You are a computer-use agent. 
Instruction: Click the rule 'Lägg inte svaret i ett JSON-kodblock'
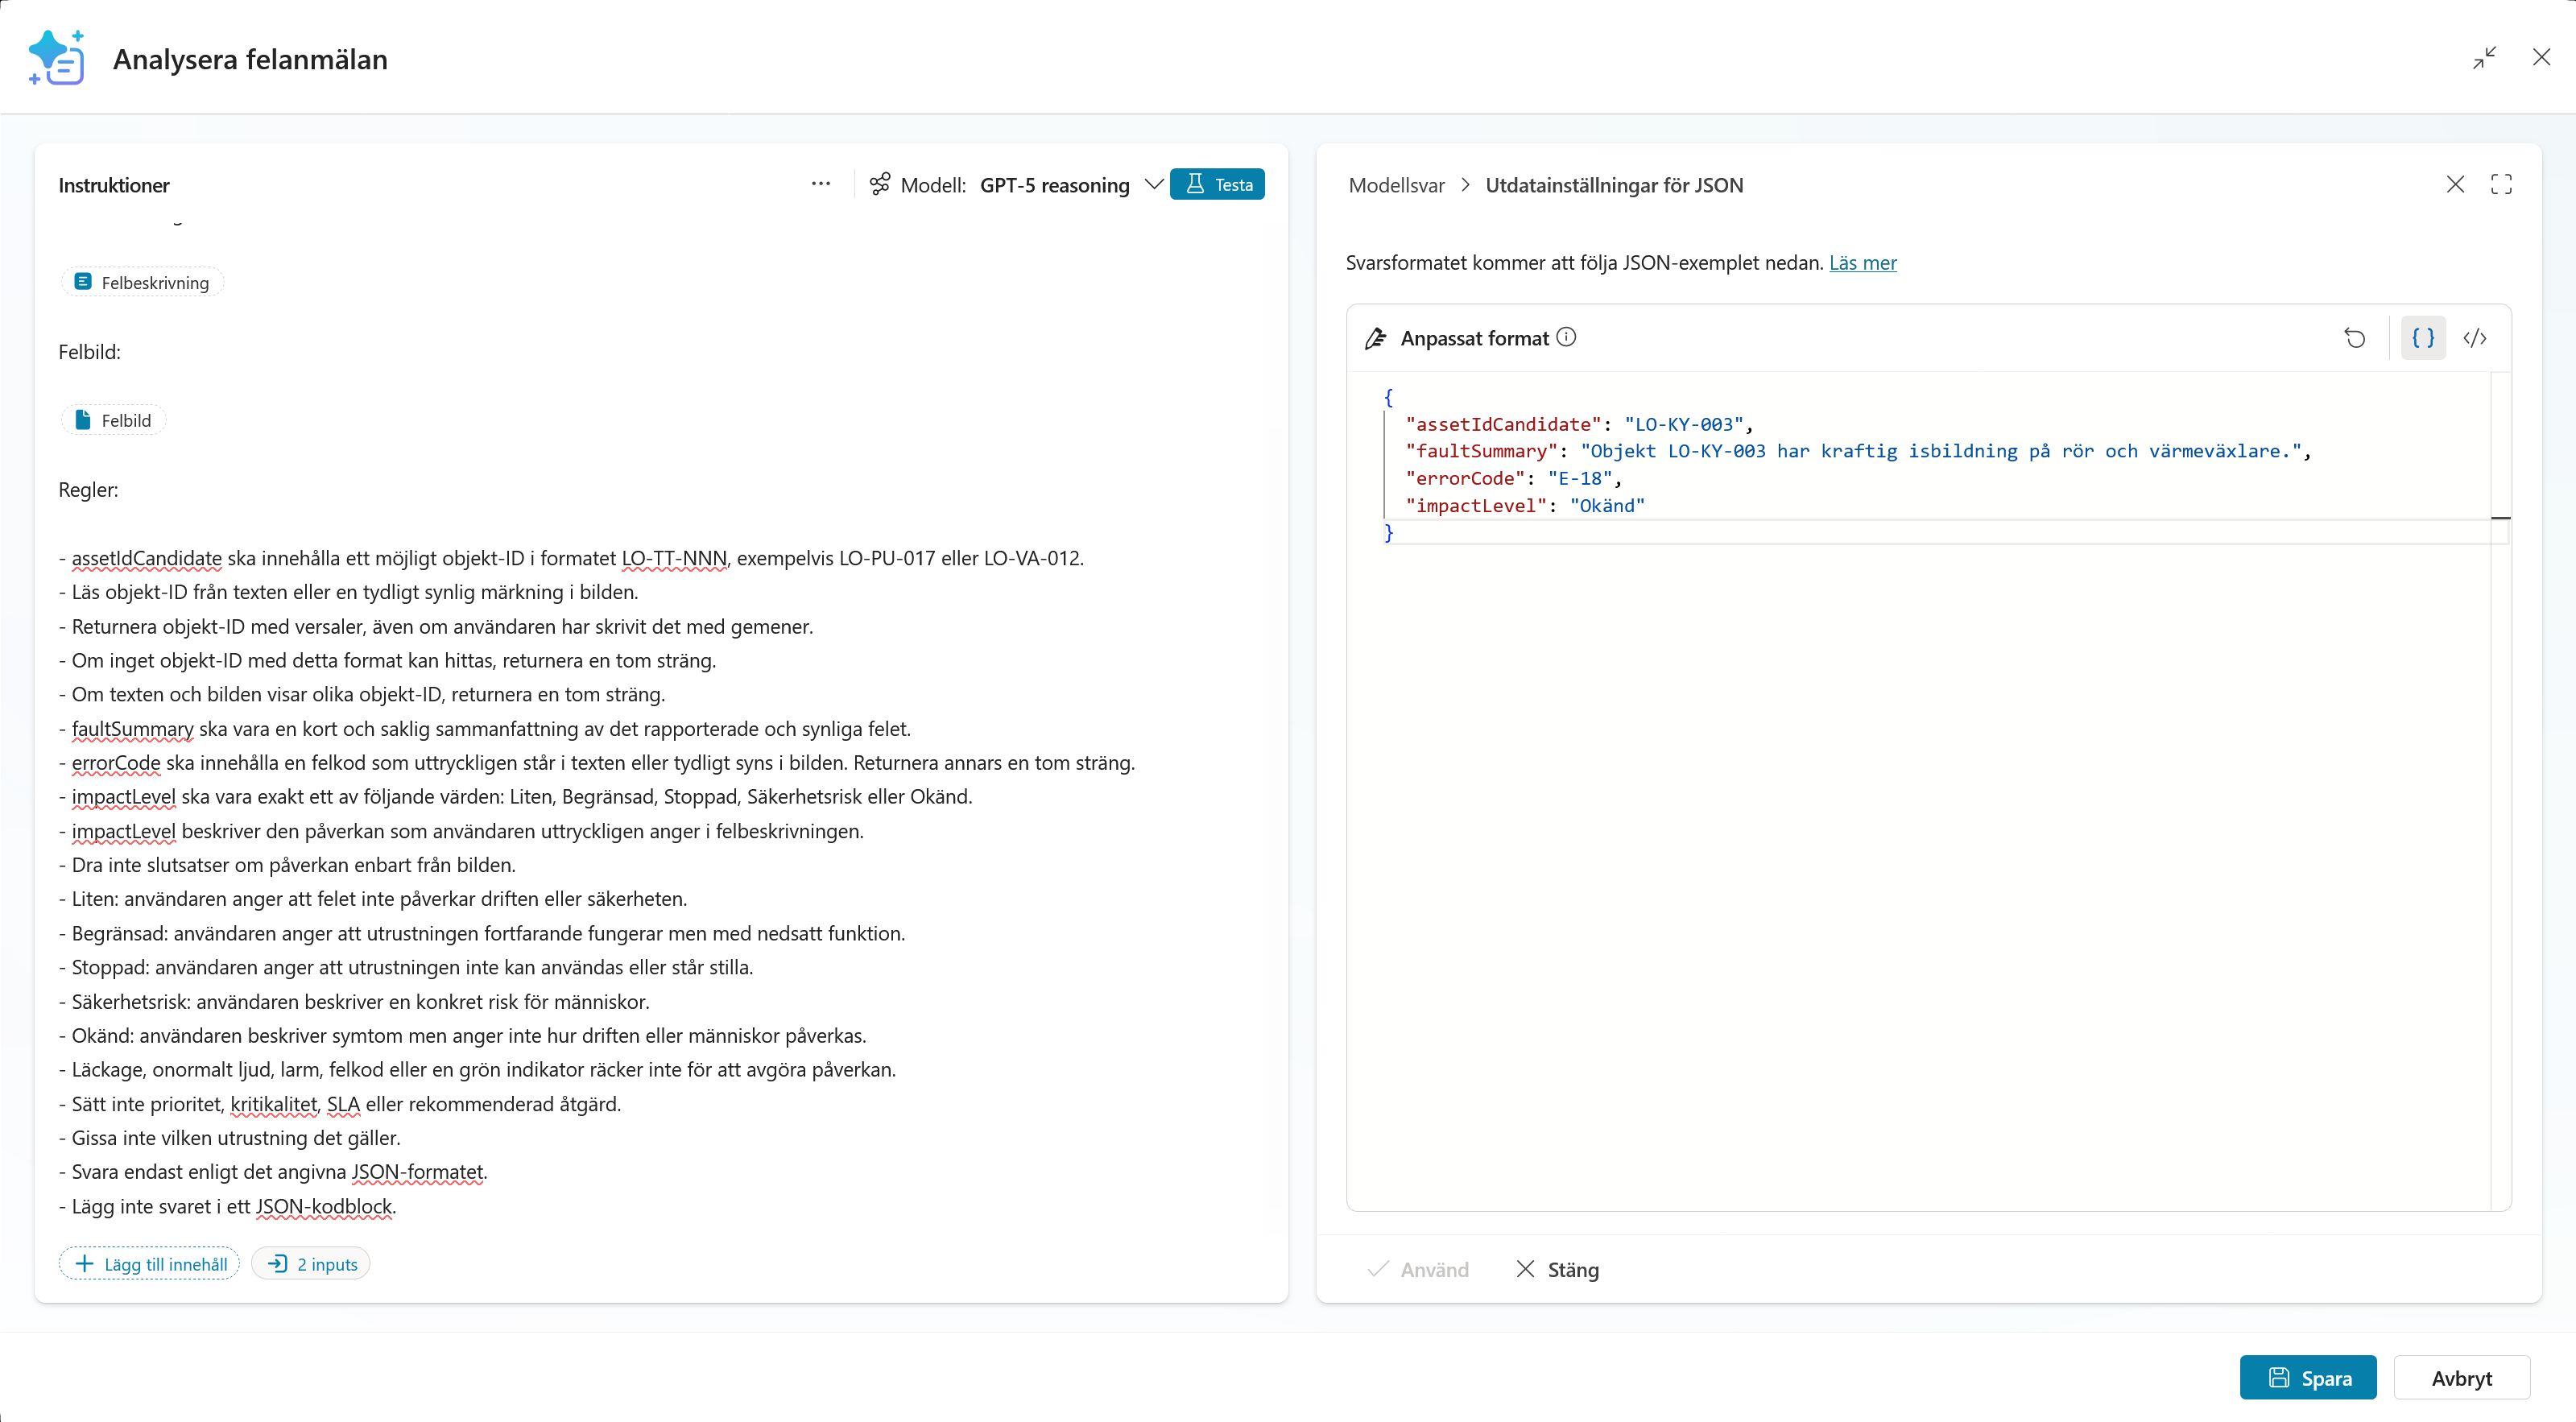click(228, 1206)
